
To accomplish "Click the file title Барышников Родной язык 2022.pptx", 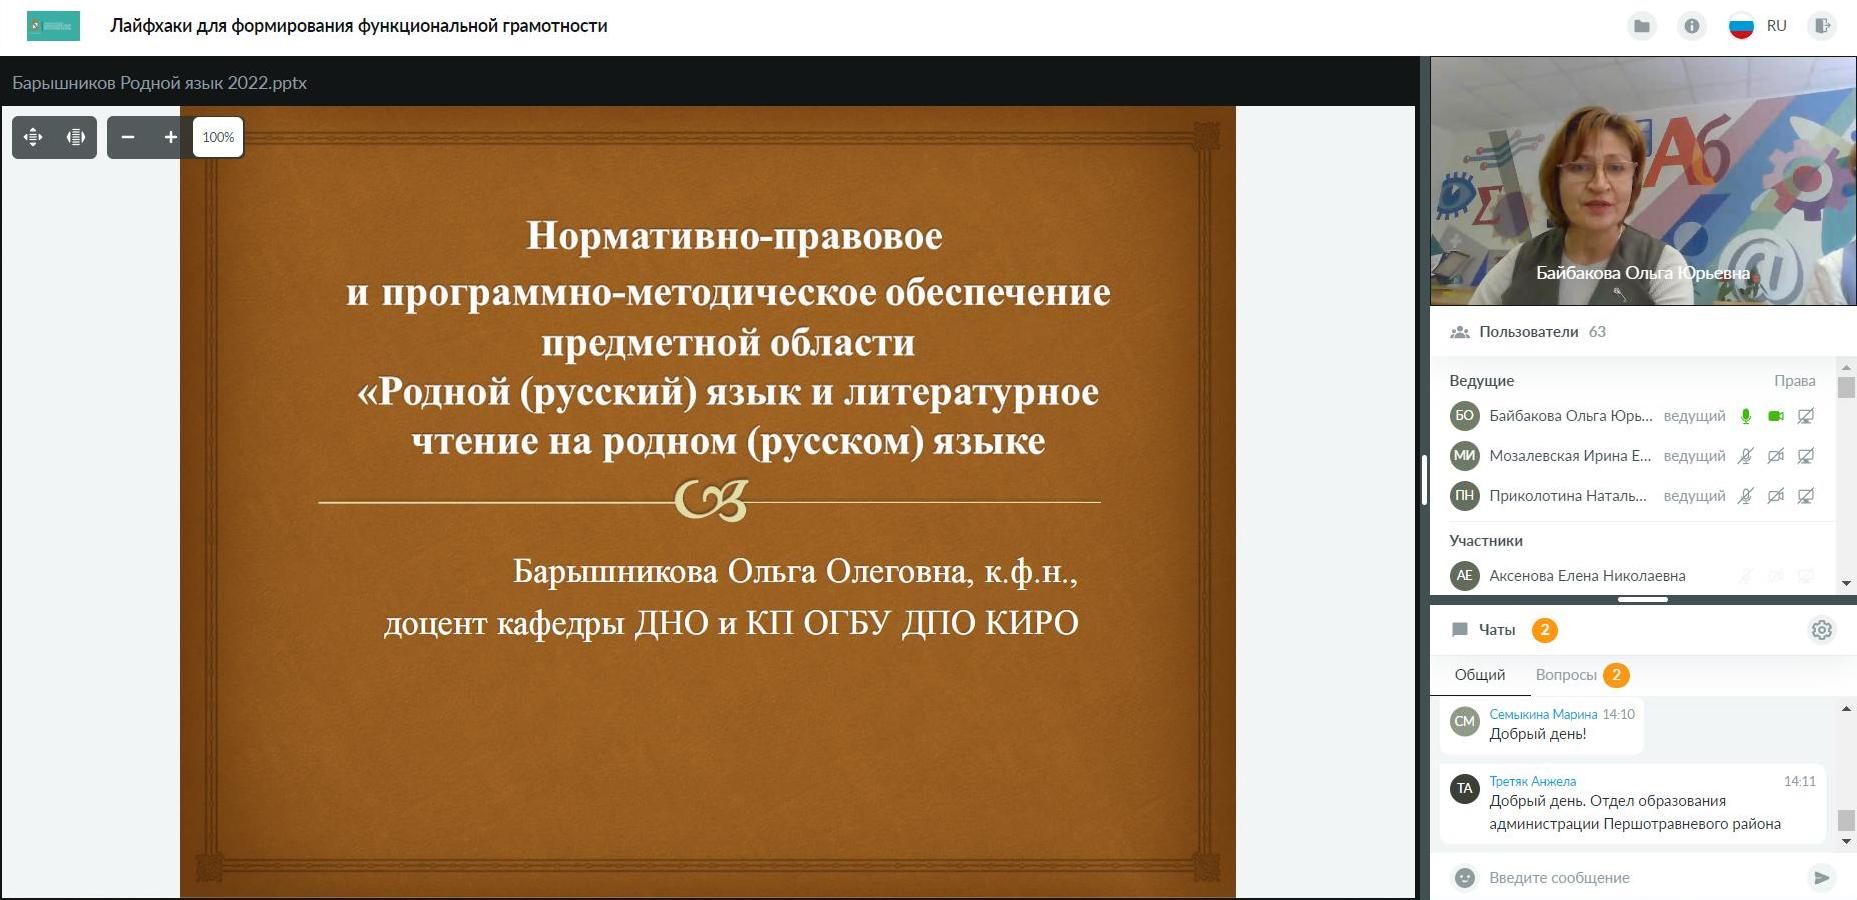I will 159,83.
